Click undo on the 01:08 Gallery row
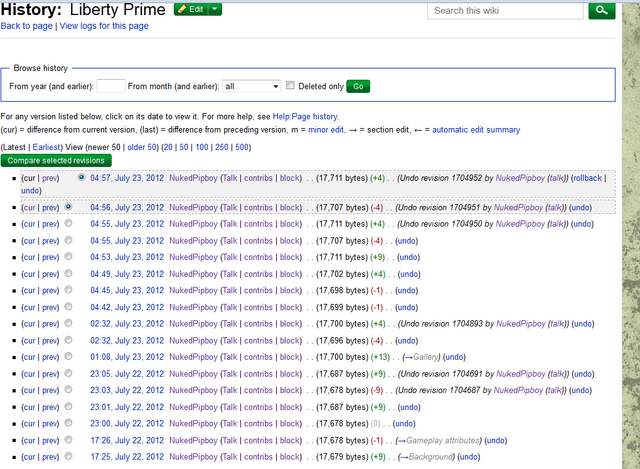The height and width of the screenshot is (469, 640). point(454,357)
